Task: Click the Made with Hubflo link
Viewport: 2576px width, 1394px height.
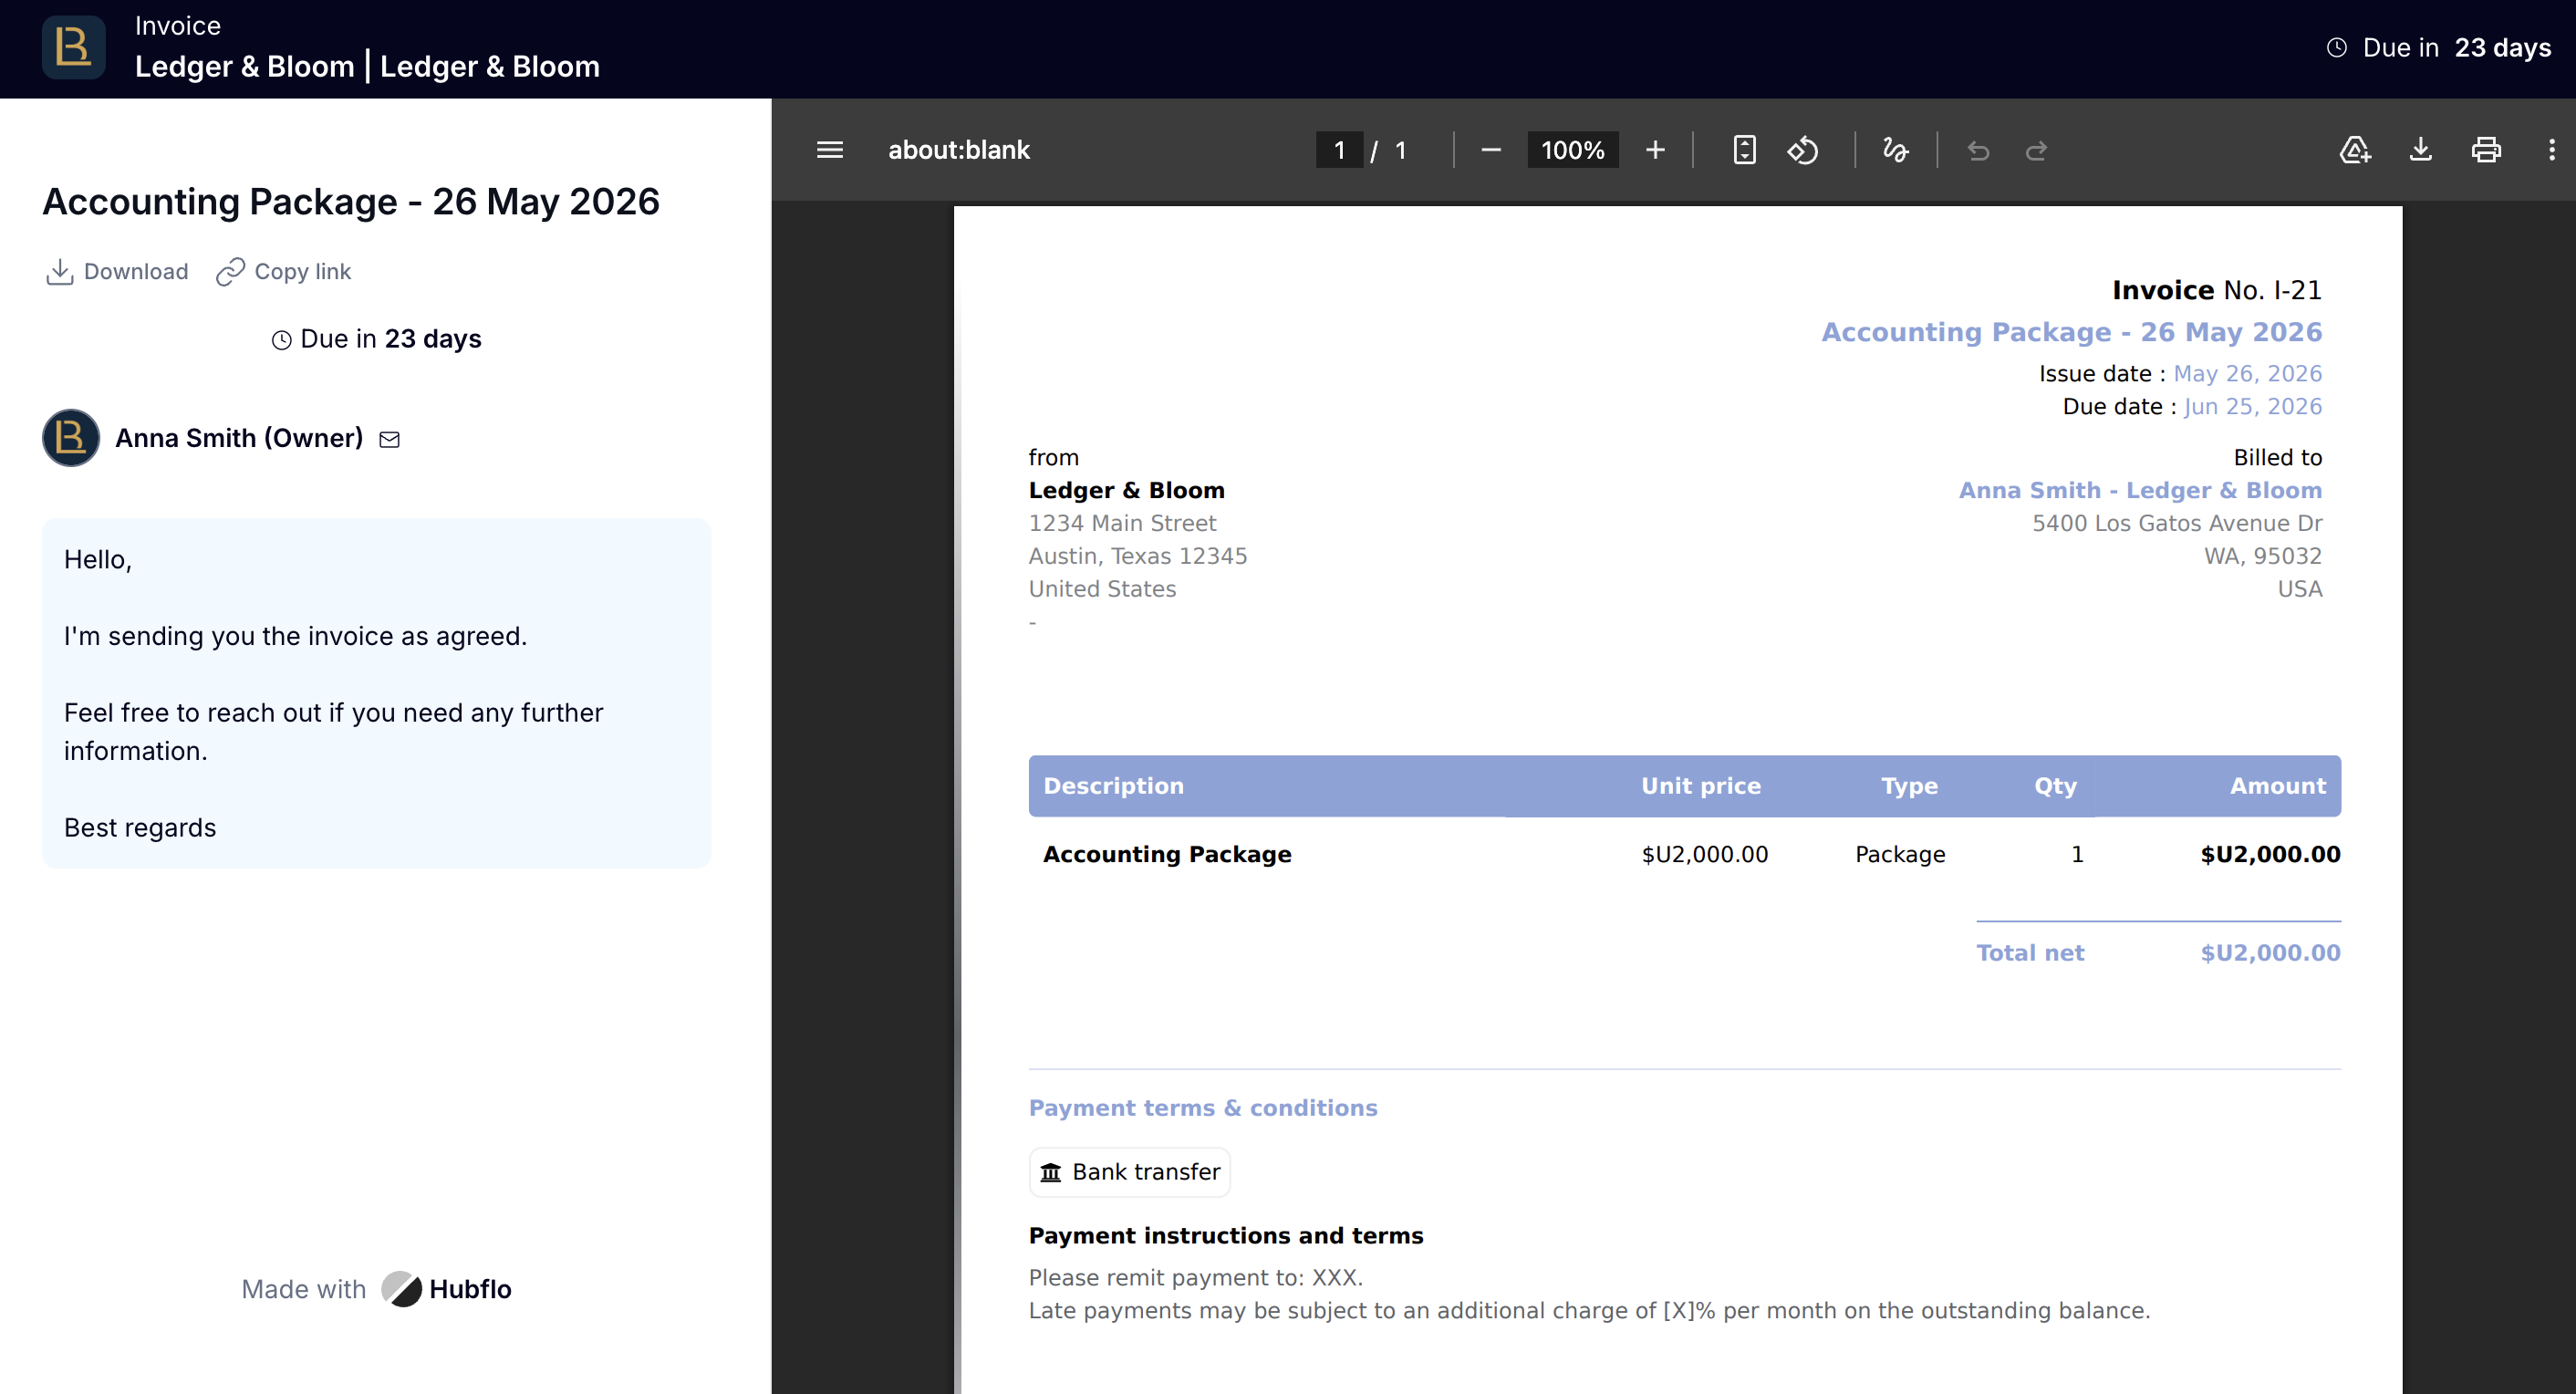Action: point(376,1289)
